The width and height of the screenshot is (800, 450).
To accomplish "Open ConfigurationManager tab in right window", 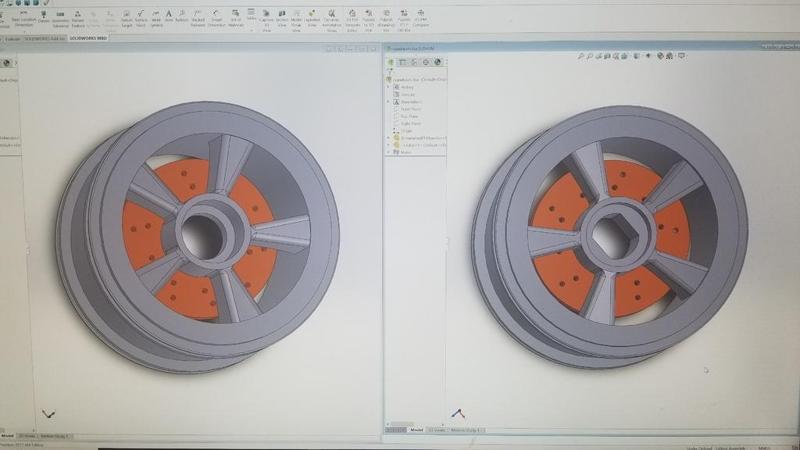I will tap(414, 62).
